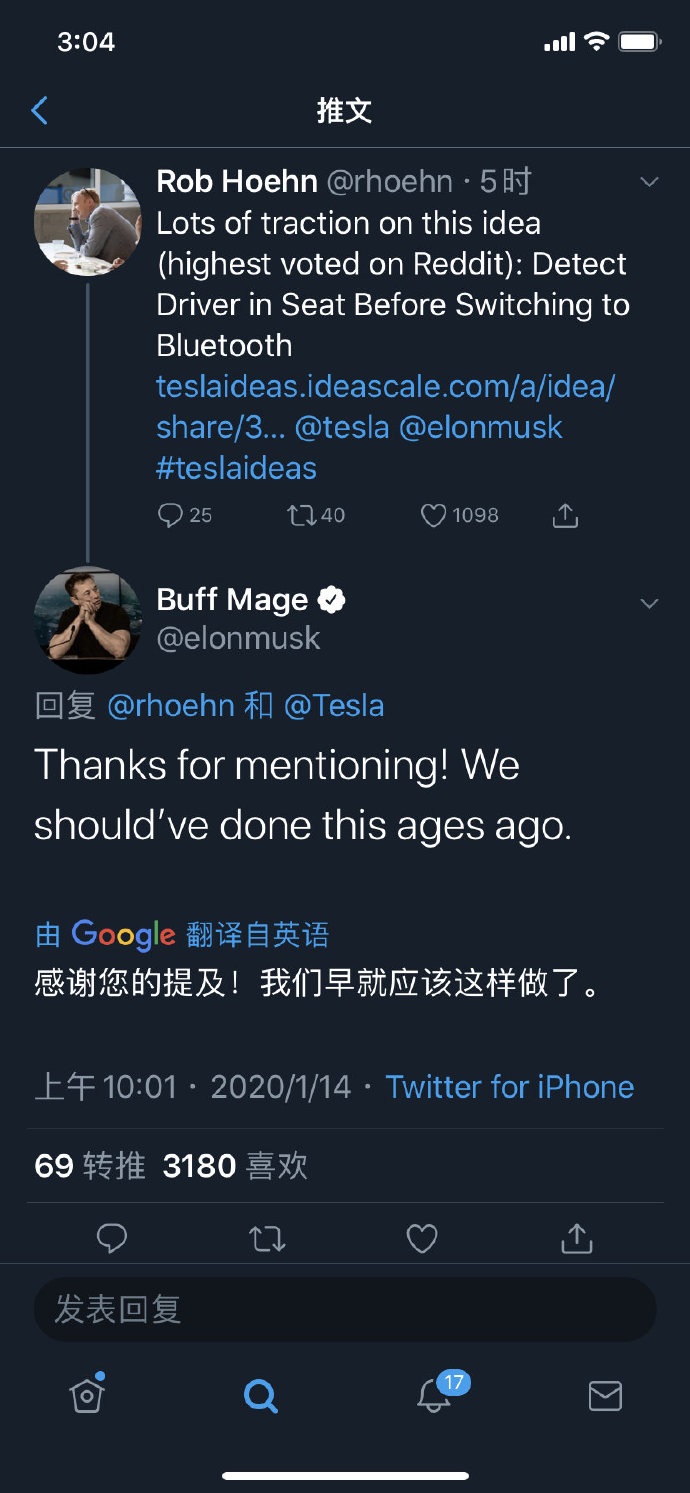Tap the back arrow icon
This screenshot has height=1493, width=690.
click(40, 110)
